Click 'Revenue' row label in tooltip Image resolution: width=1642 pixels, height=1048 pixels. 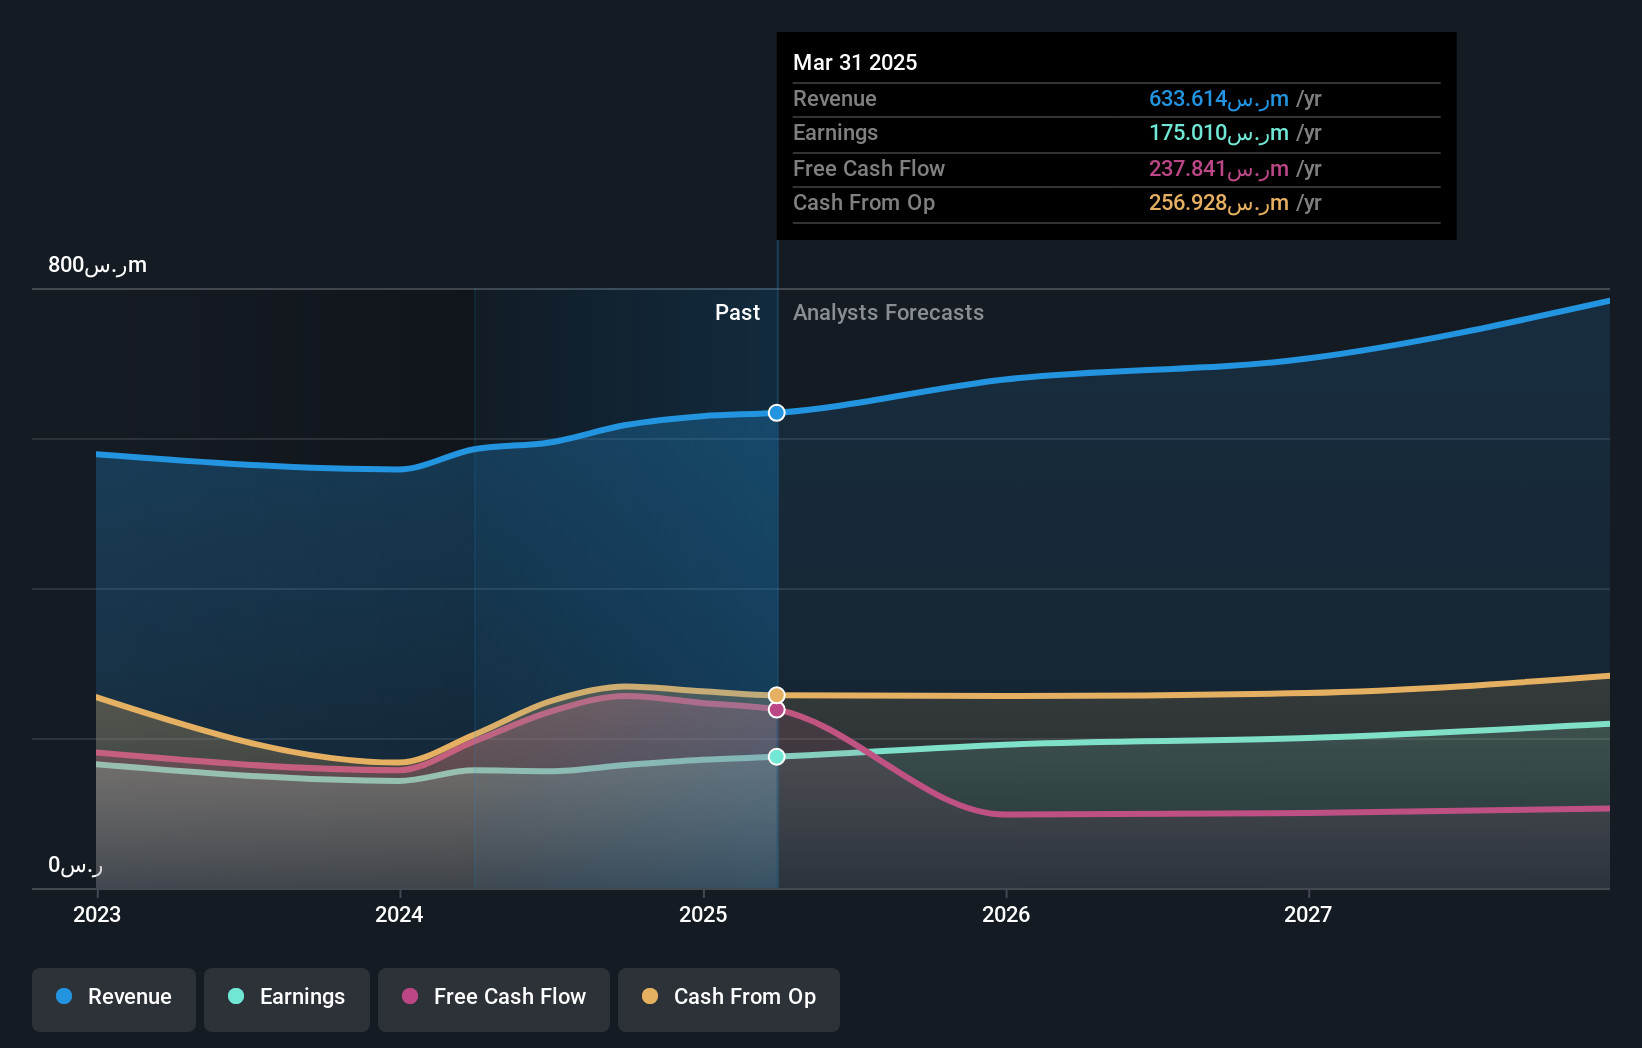click(x=835, y=99)
